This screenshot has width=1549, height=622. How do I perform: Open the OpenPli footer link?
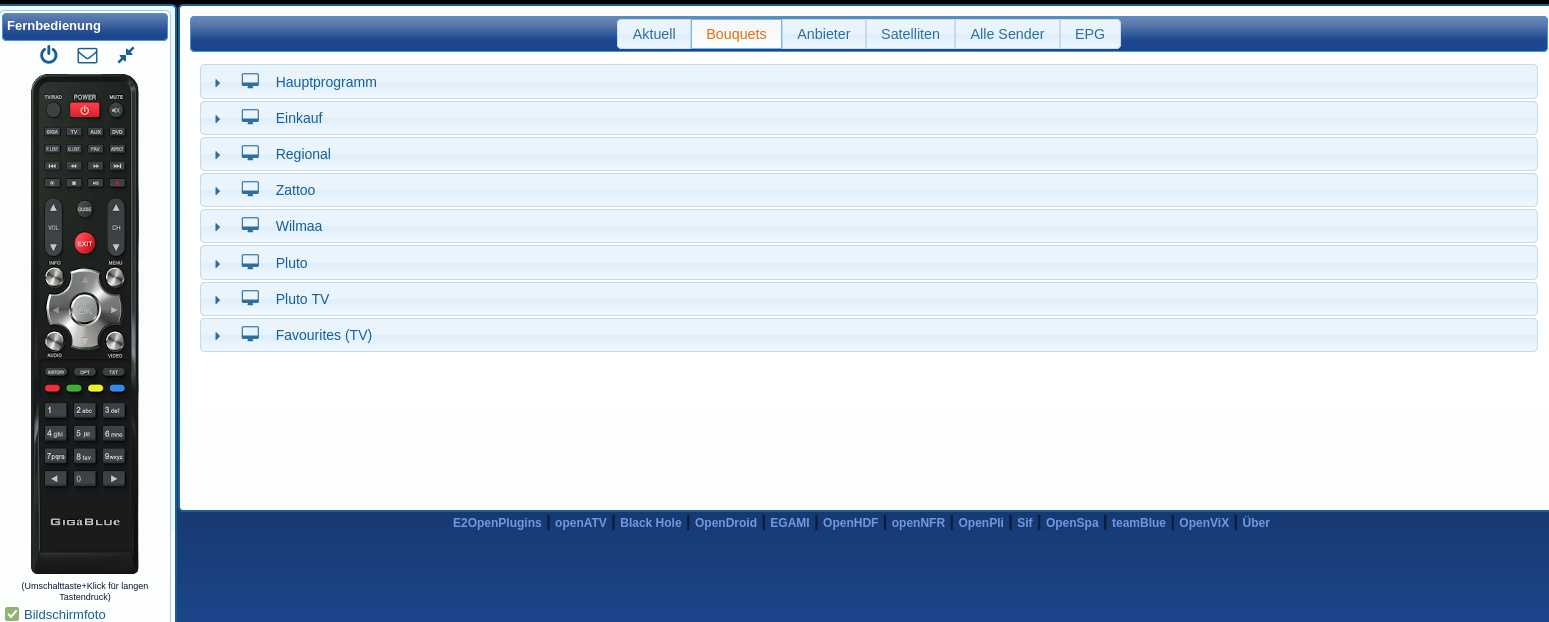[981, 523]
